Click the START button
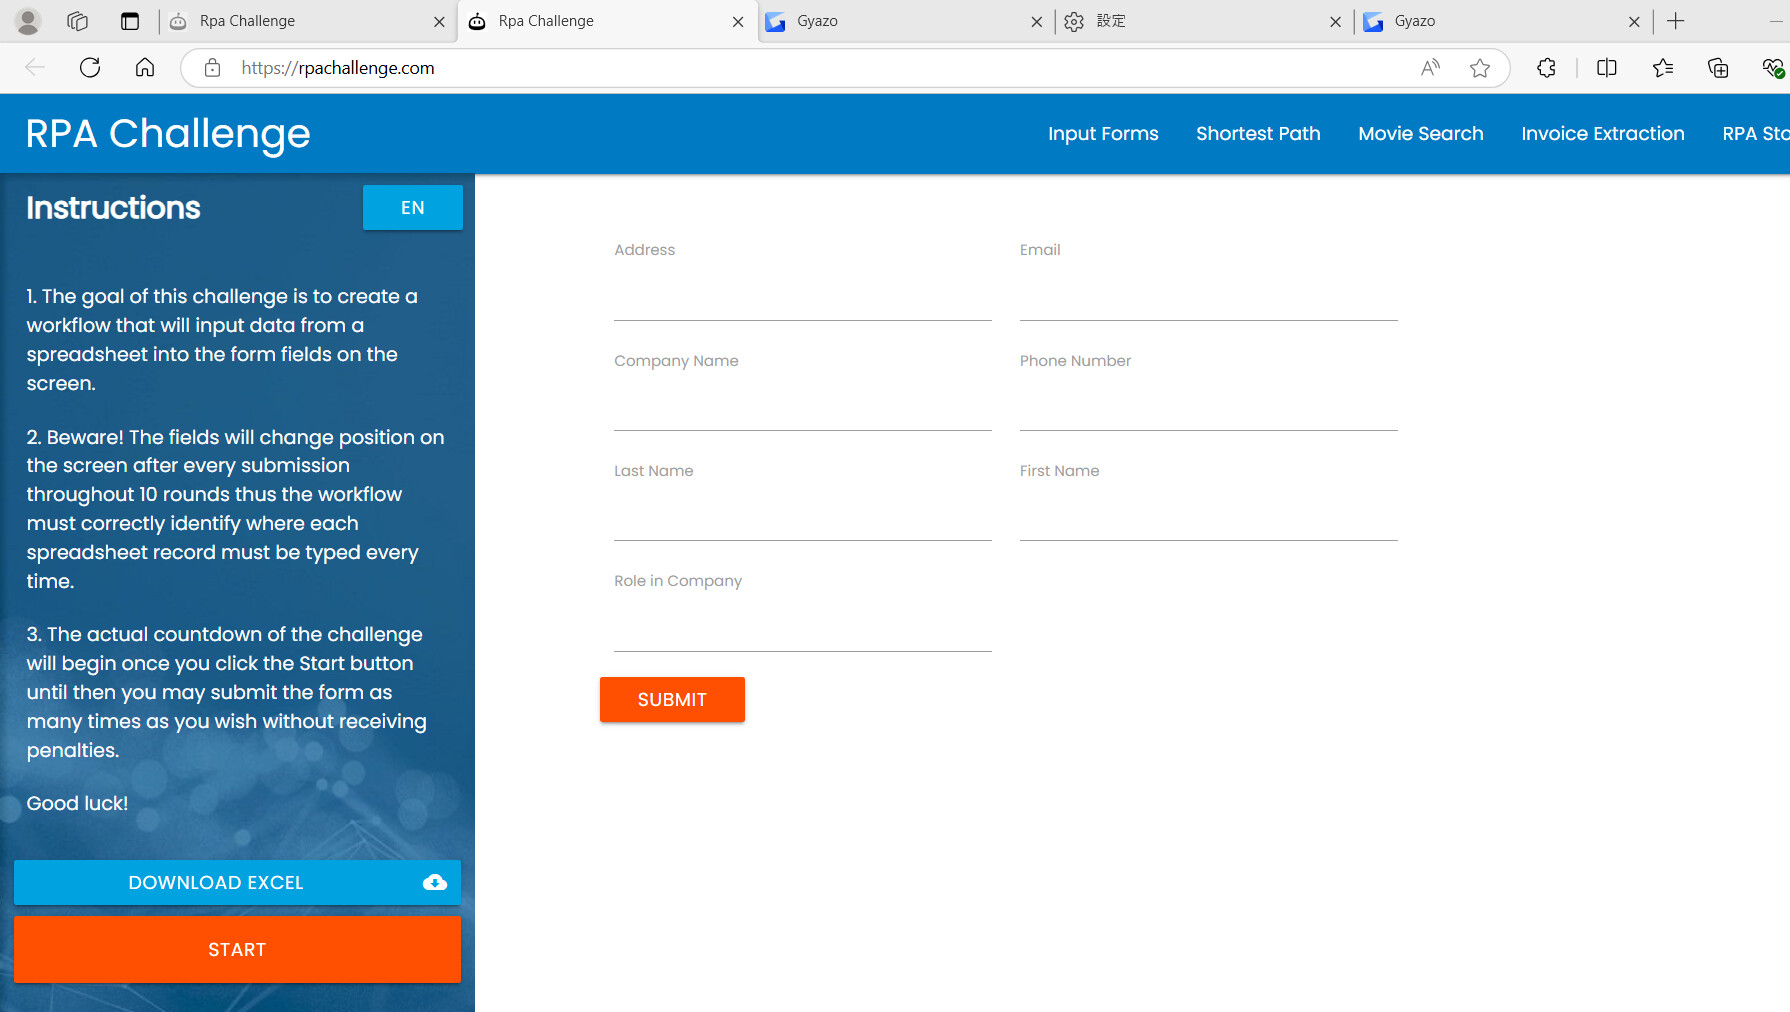Viewport: 1790px width, 1012px height. coord(237,950)
